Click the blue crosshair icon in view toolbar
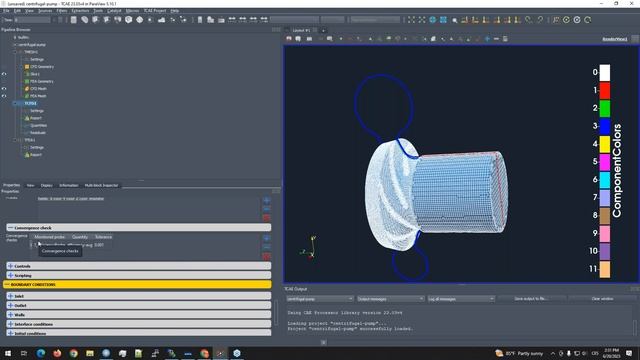640x360 pixels. coord(487,39)
